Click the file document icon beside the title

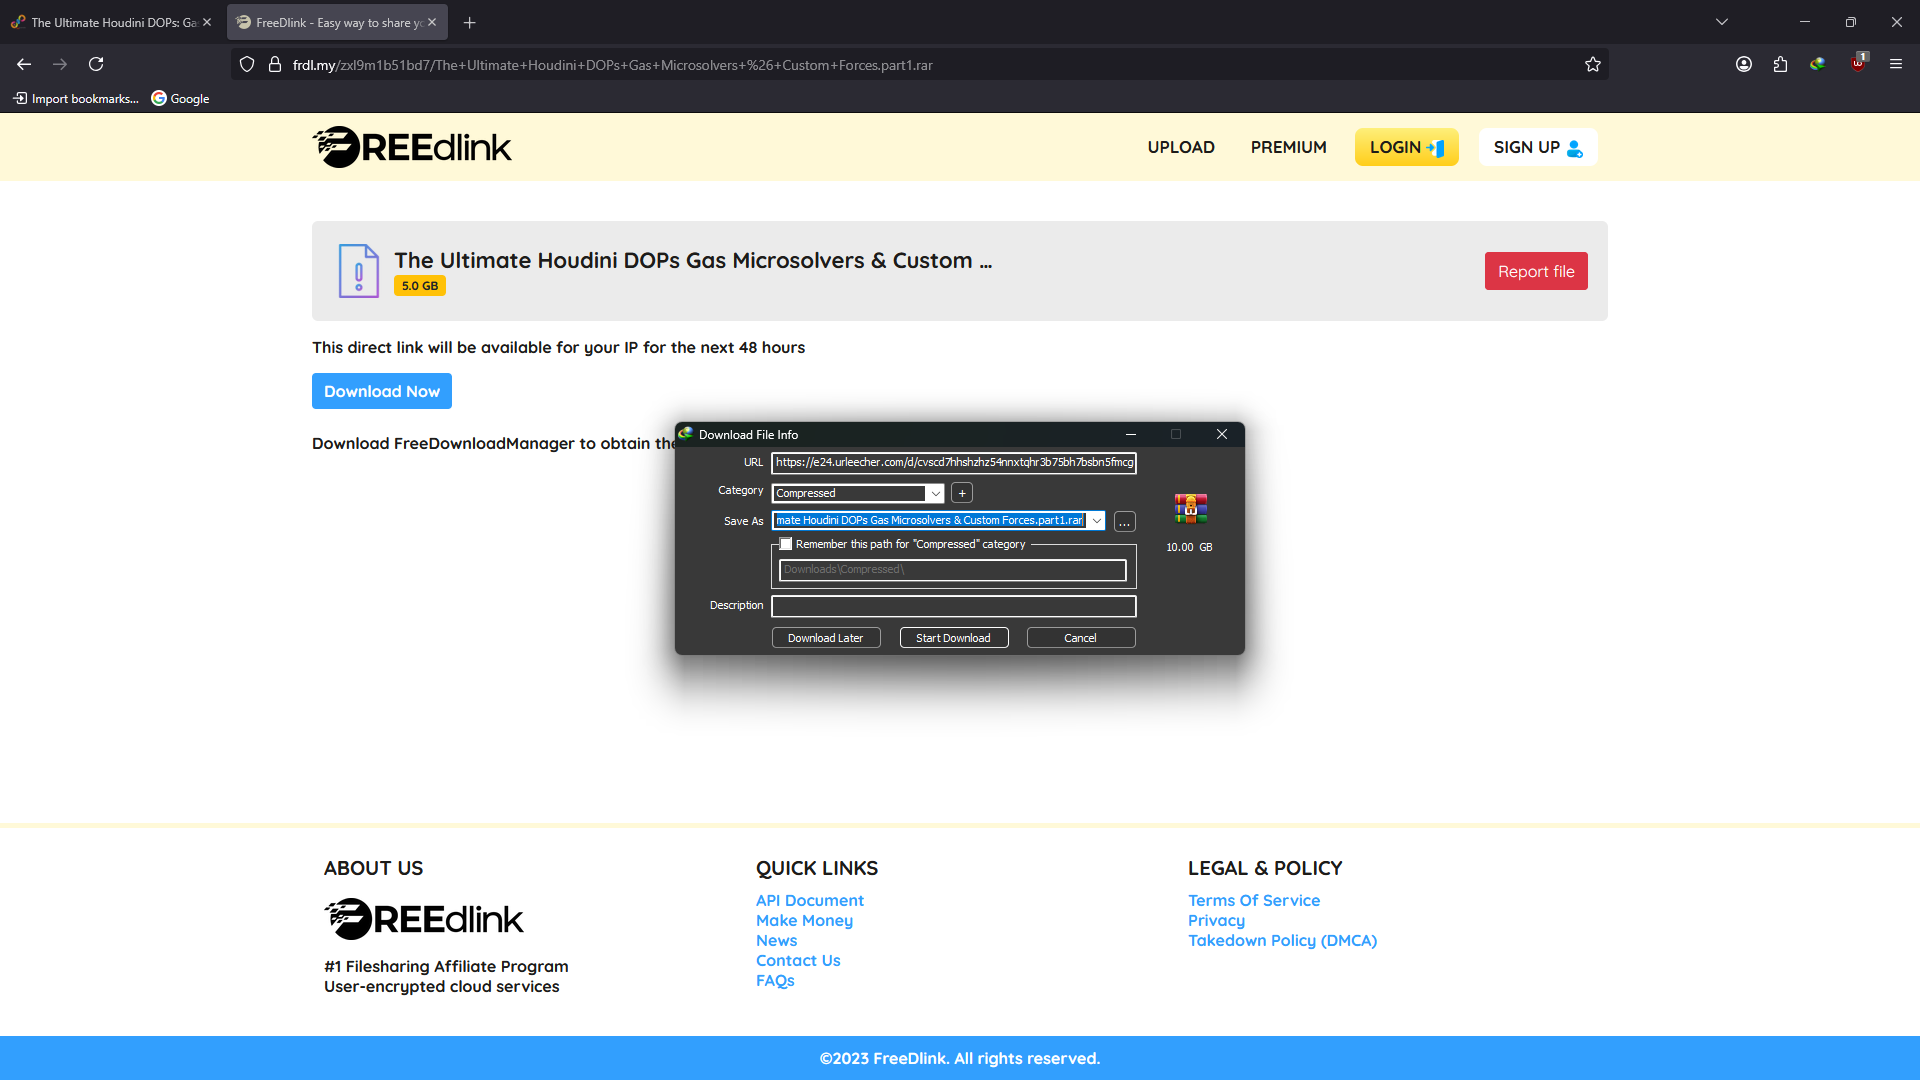pyautogui.click(x=359, y=271)
